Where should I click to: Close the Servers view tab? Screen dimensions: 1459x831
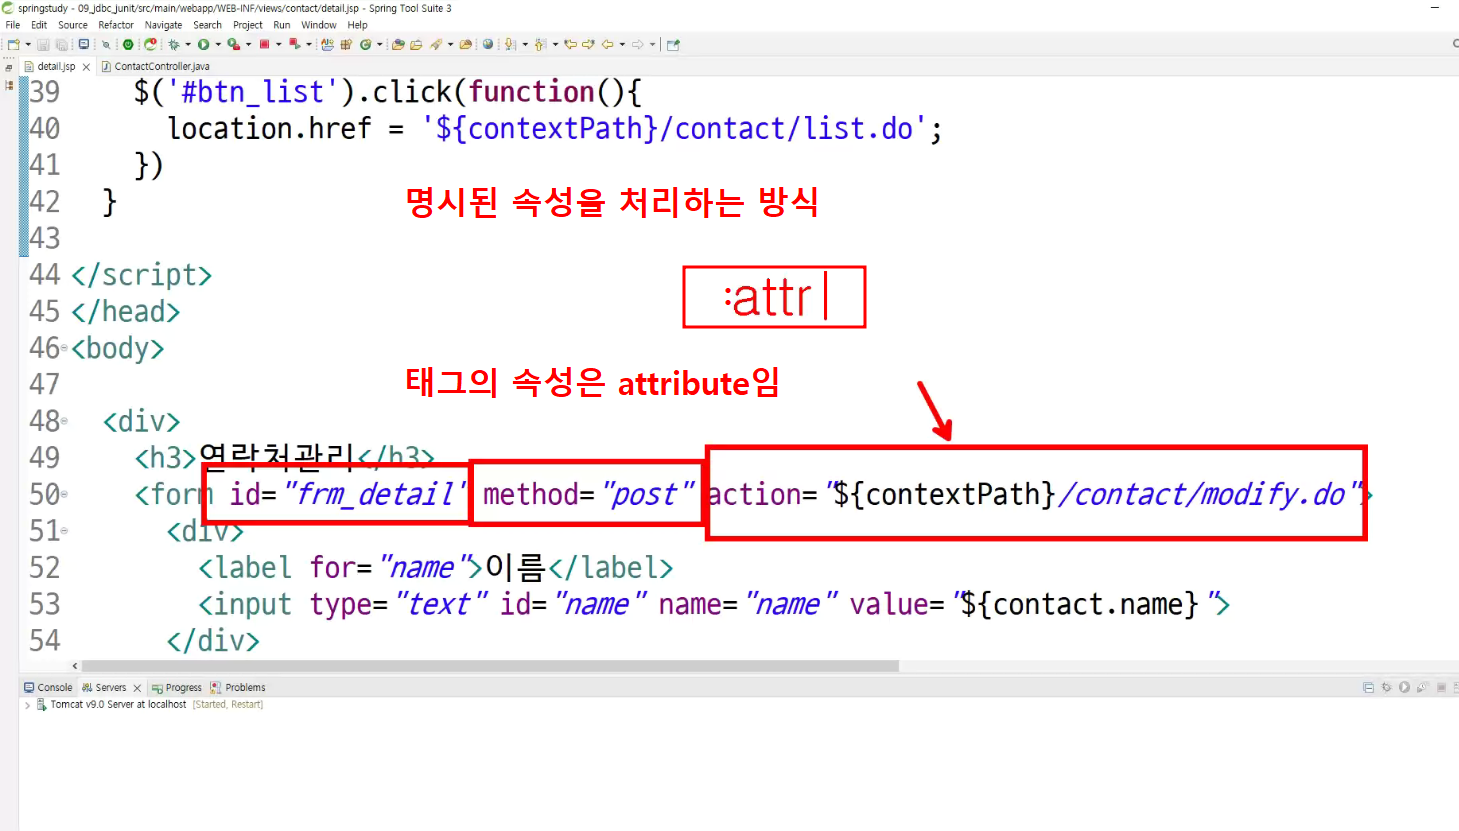click(x=137, y=688)
